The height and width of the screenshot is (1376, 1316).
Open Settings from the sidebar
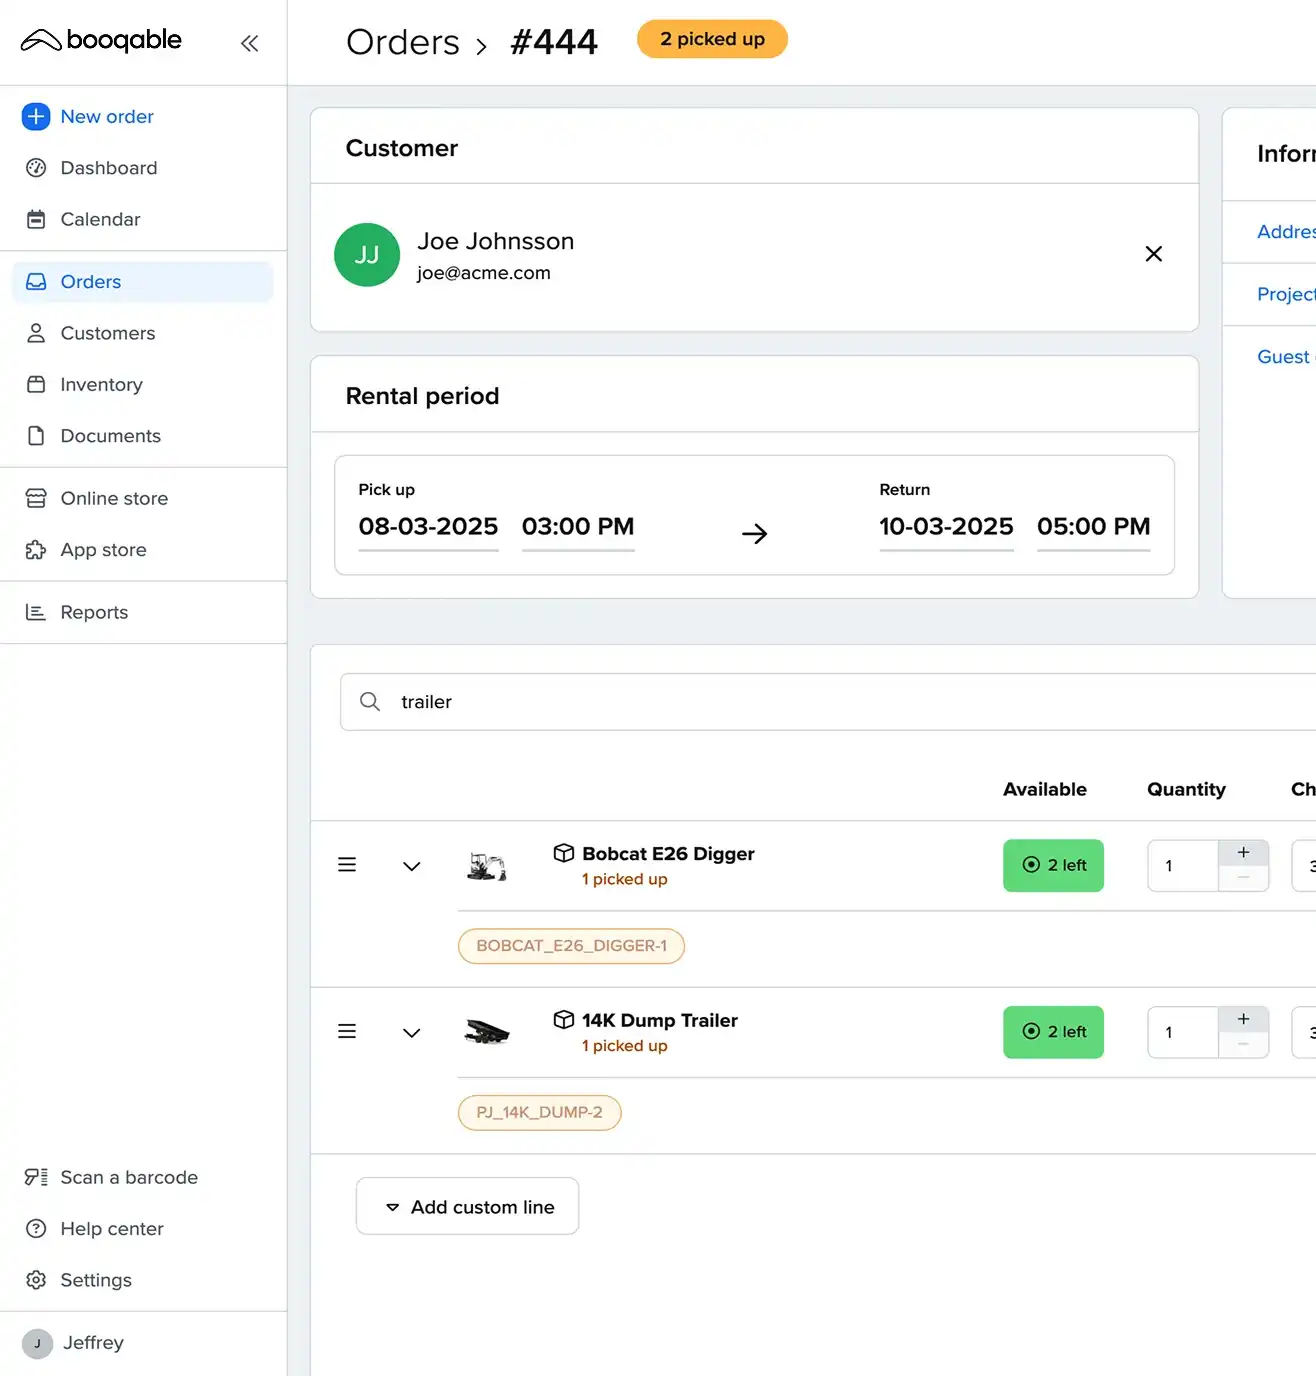point(95,1280)
